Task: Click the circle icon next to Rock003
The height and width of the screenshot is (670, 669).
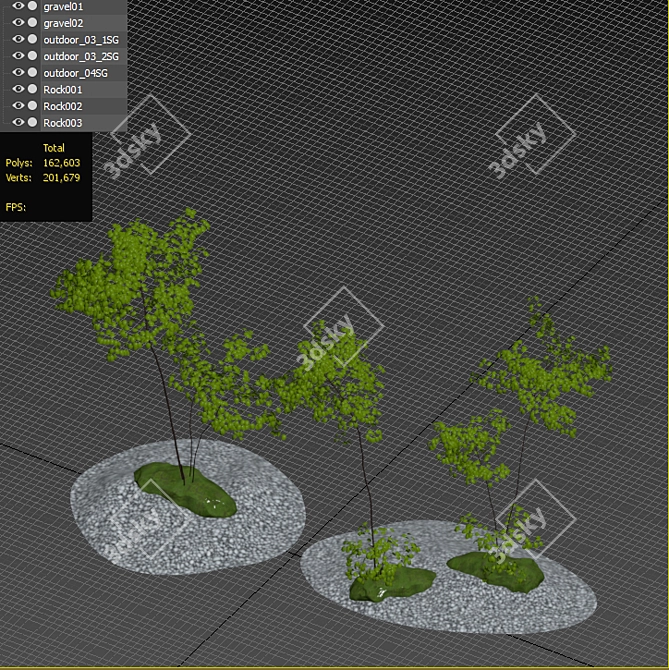Action: (32, 122)
